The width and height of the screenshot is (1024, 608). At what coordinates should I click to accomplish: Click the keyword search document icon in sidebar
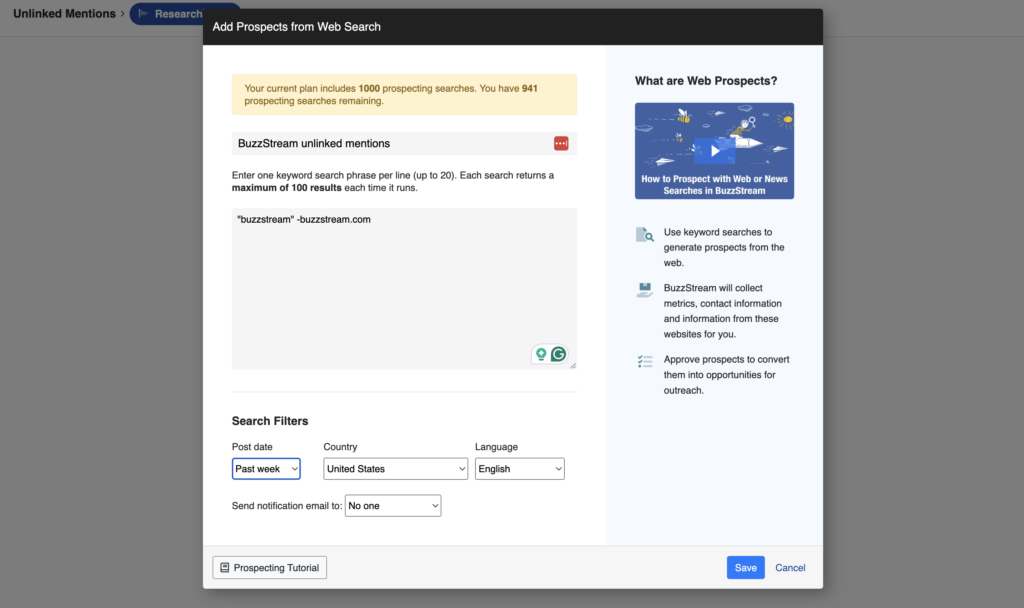pyautogui.click(x=645, y=233)
